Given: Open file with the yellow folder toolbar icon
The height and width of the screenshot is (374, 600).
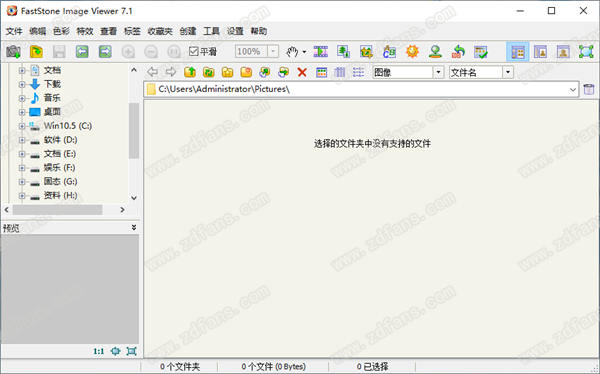Looking at the screenshot, I should point(36,51).
